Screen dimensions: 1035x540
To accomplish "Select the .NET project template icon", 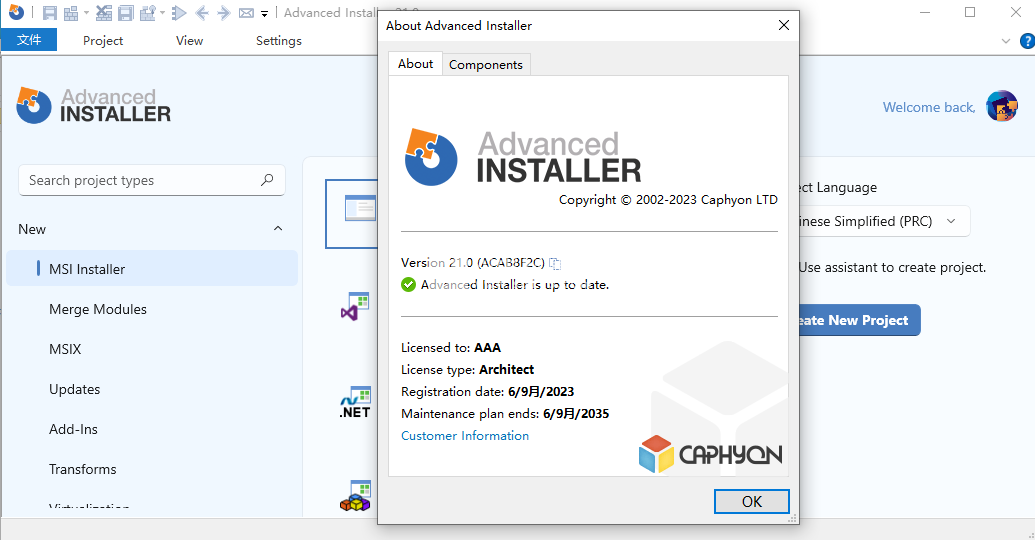I will pos(355,403).
